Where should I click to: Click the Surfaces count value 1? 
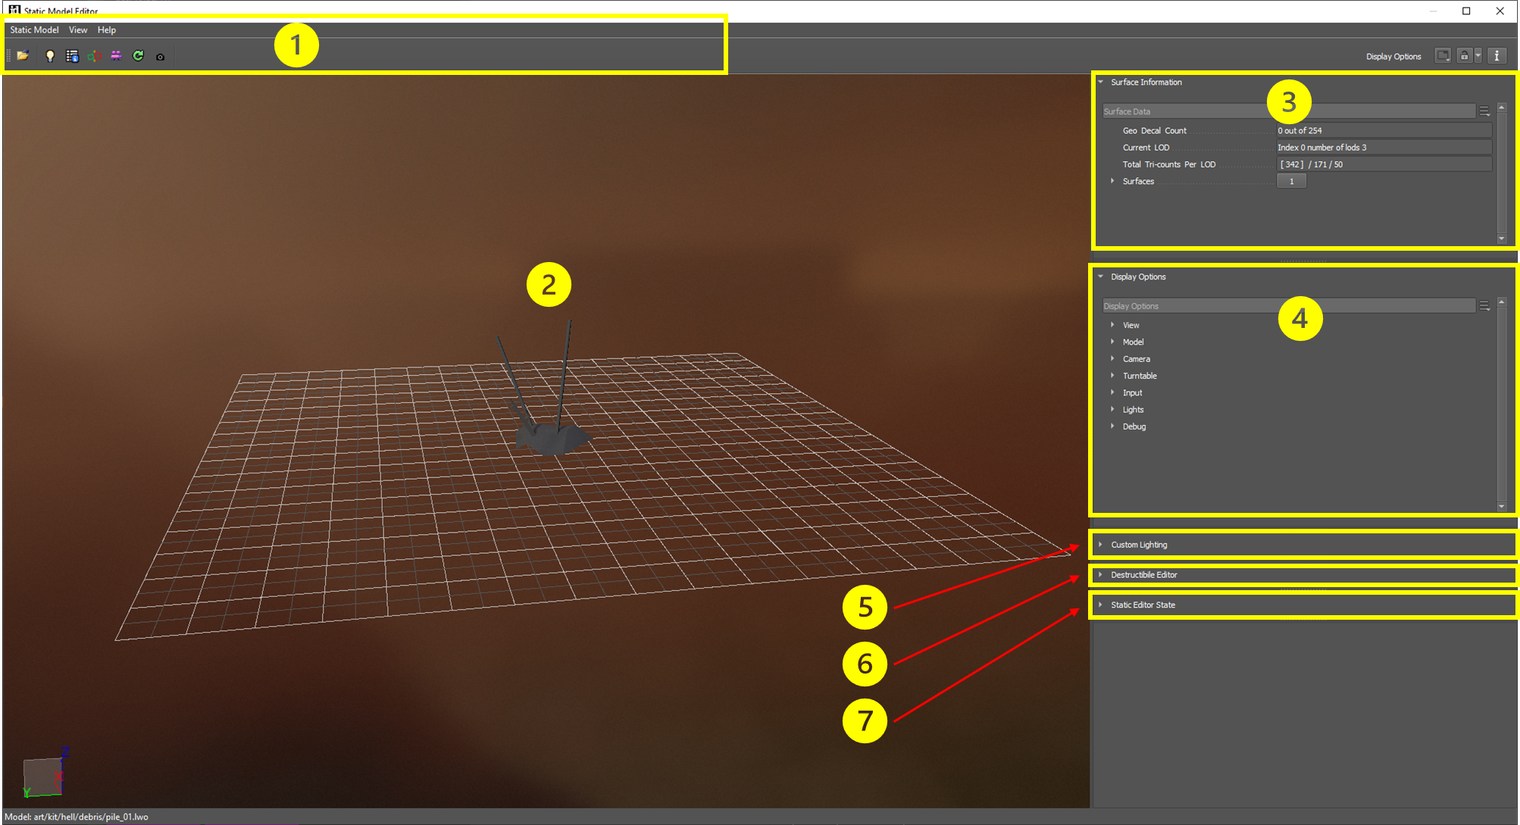click(x=1291, y=181)
